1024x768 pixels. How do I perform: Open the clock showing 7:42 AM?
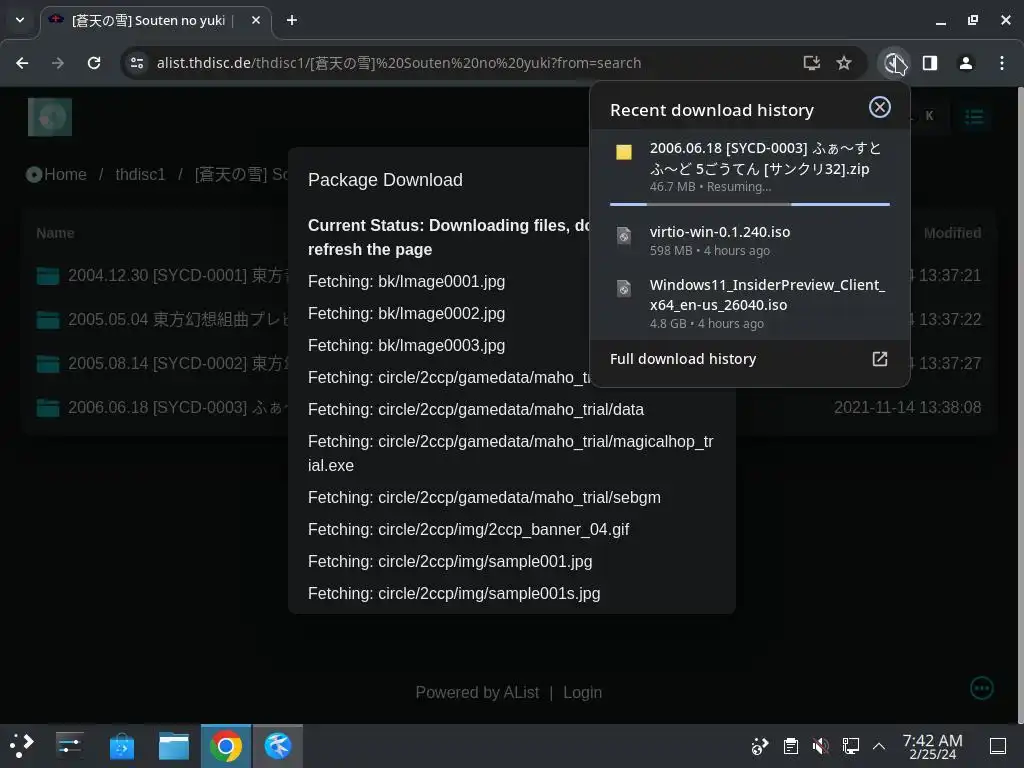(932, 746)
